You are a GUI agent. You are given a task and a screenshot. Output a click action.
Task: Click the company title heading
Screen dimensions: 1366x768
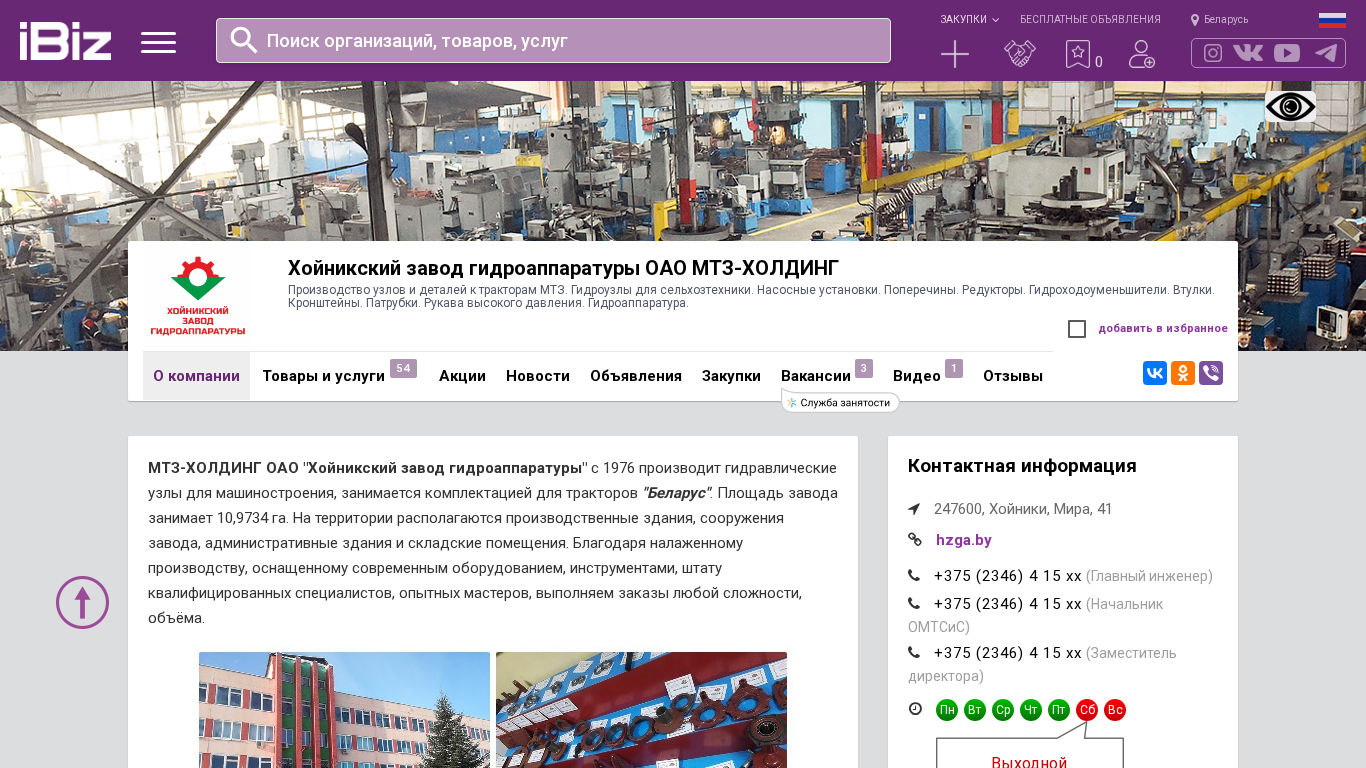coord(563,268)
